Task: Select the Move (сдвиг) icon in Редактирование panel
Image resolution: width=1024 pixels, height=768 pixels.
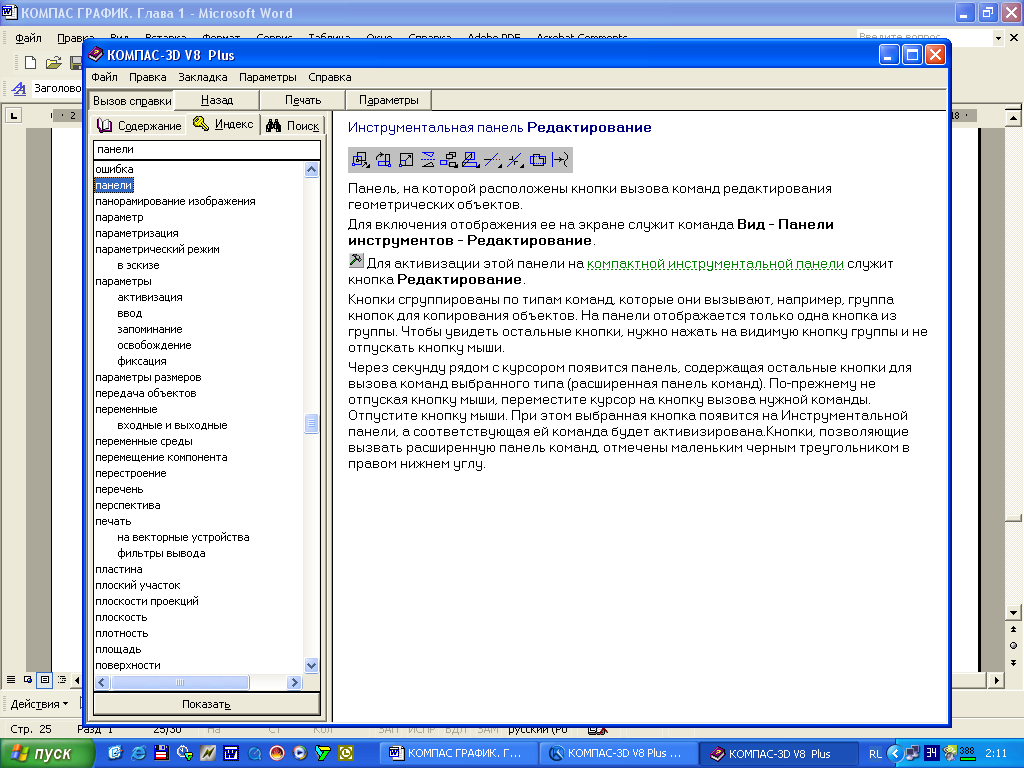Action: 360,160
